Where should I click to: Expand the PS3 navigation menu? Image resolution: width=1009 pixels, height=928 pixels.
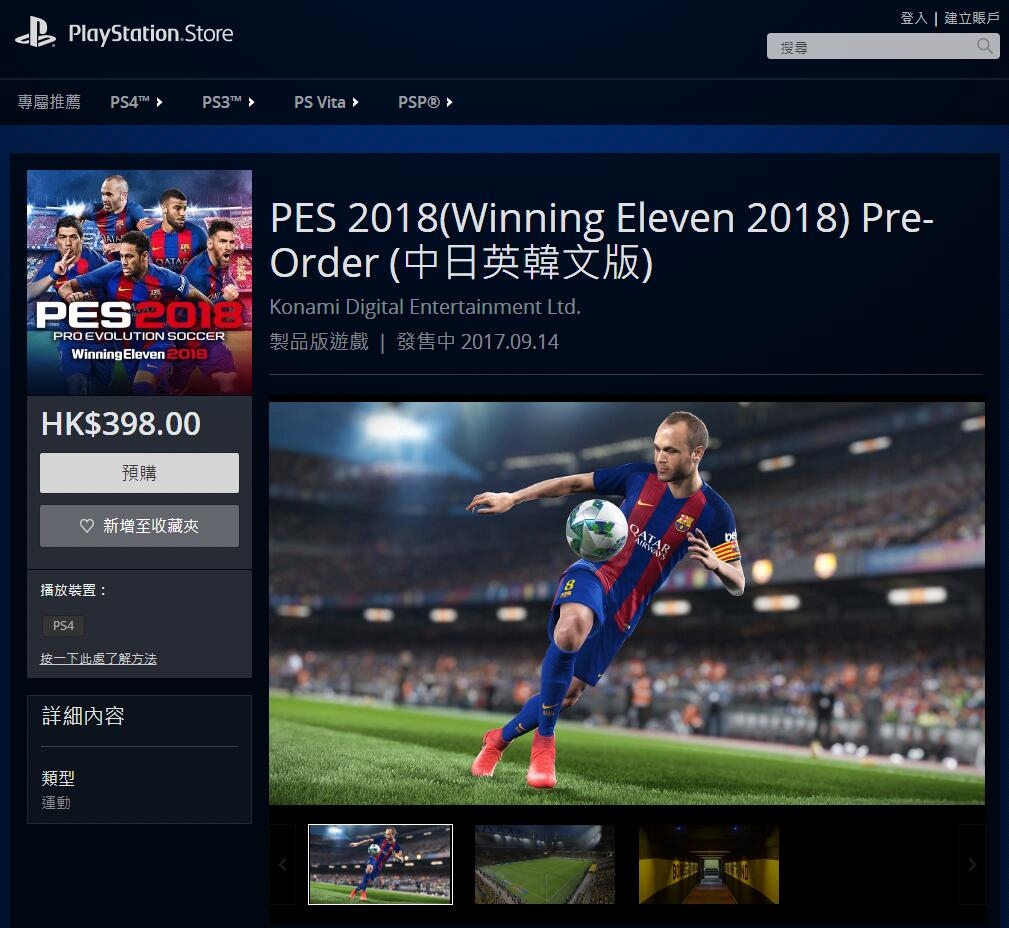(x=228, y=102)
